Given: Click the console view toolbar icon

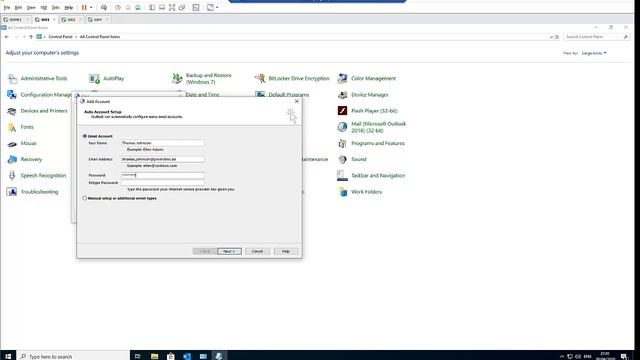Looking at the screenshot, I should [196, 7].
